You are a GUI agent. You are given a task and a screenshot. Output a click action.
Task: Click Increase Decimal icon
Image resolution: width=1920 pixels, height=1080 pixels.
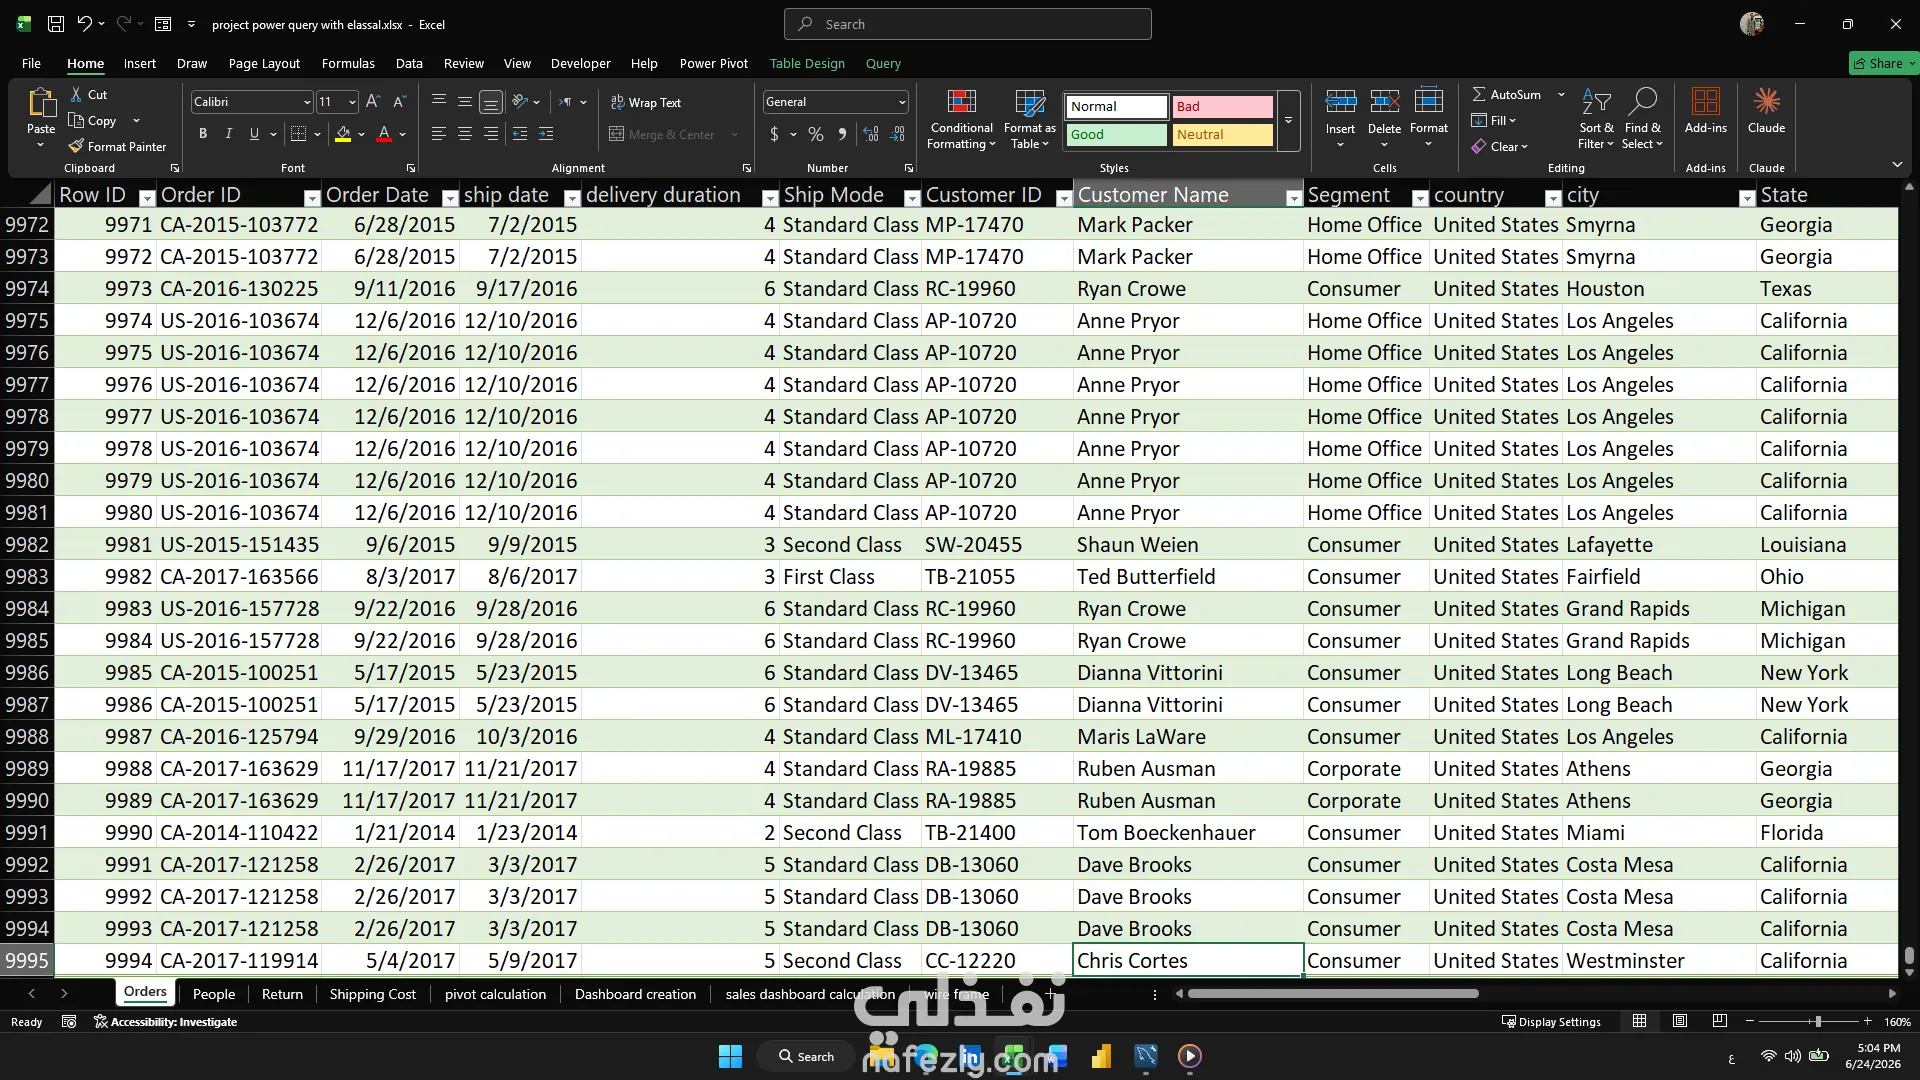click(x=871, y=134)
